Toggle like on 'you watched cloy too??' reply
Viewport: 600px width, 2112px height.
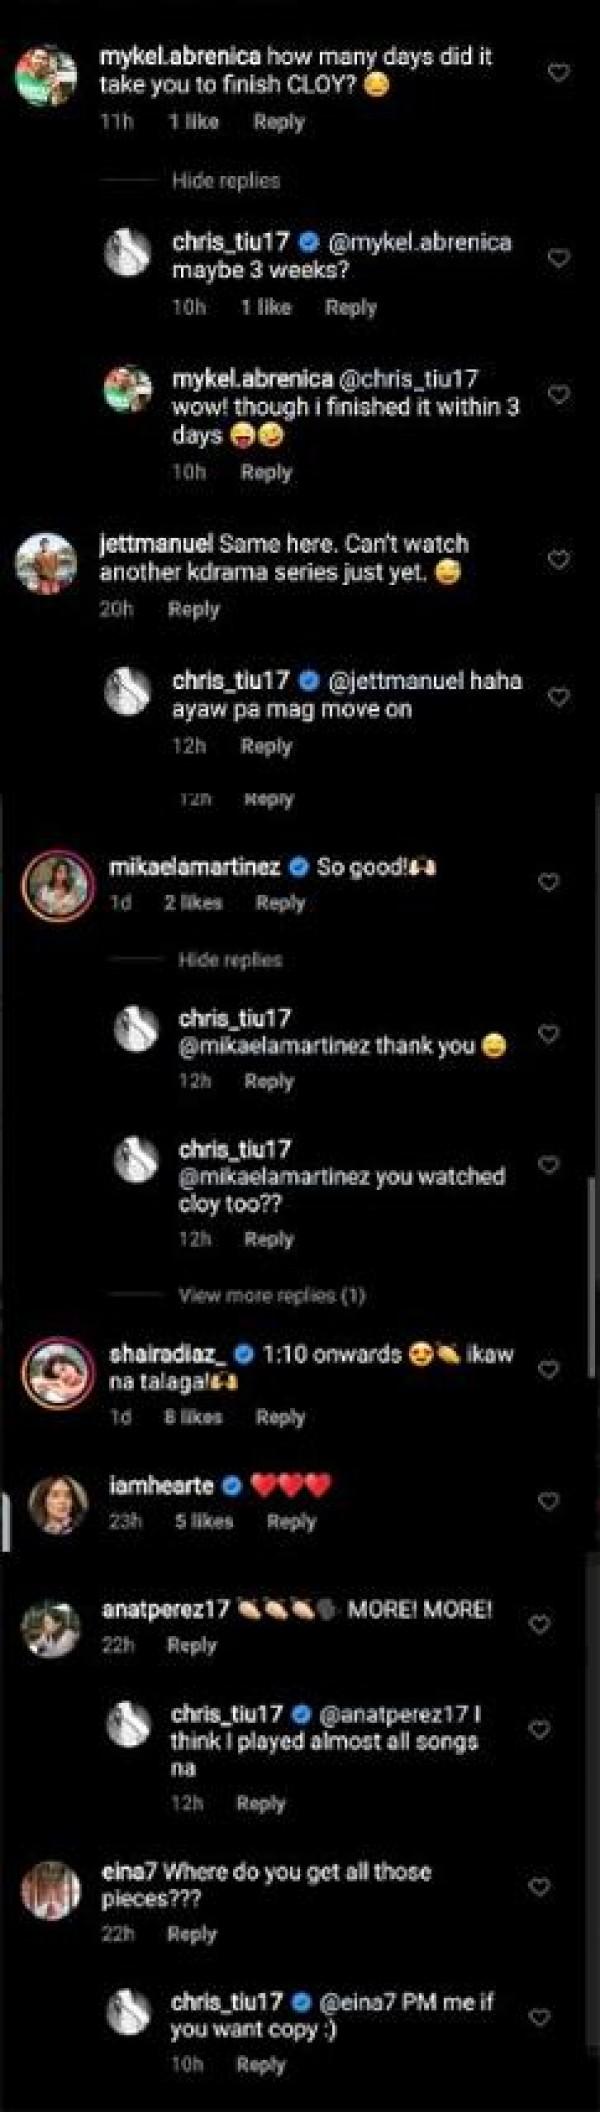coord(548,1164)
